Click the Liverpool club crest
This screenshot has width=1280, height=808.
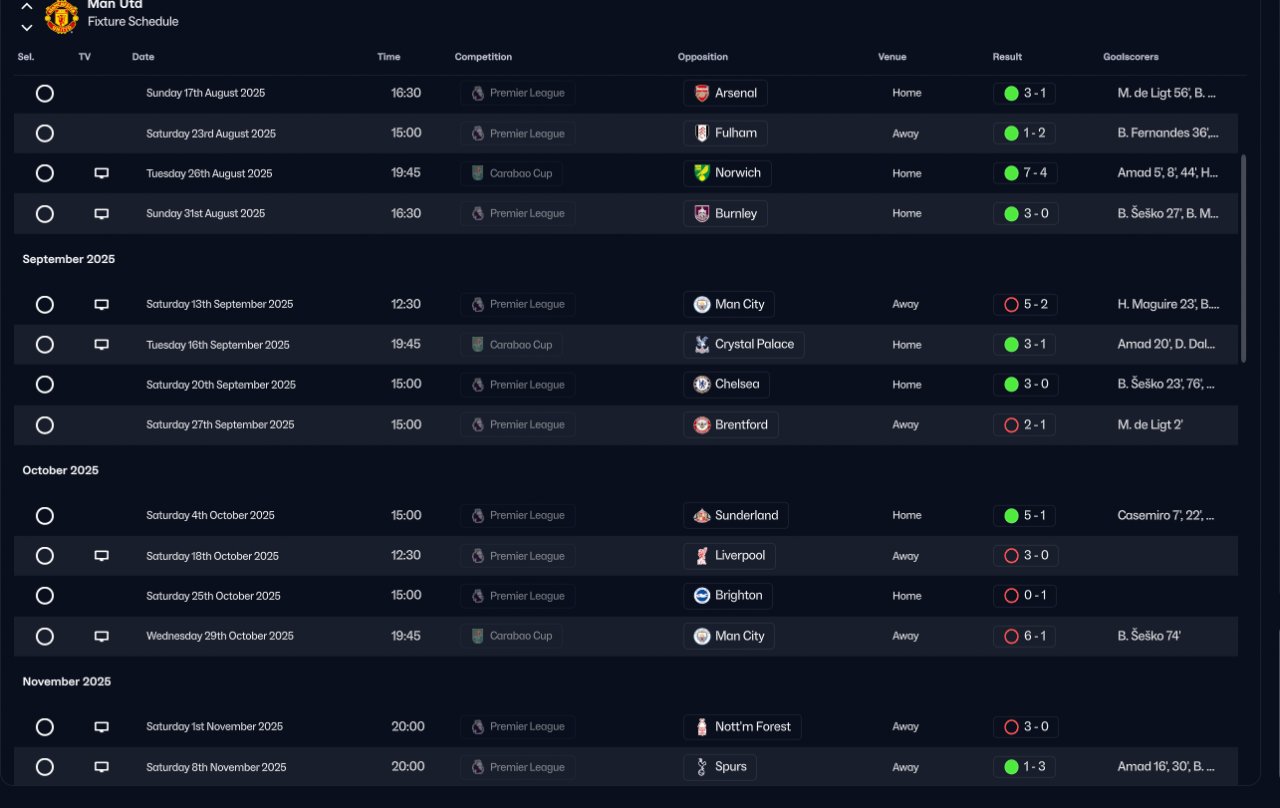pos(702,555)
